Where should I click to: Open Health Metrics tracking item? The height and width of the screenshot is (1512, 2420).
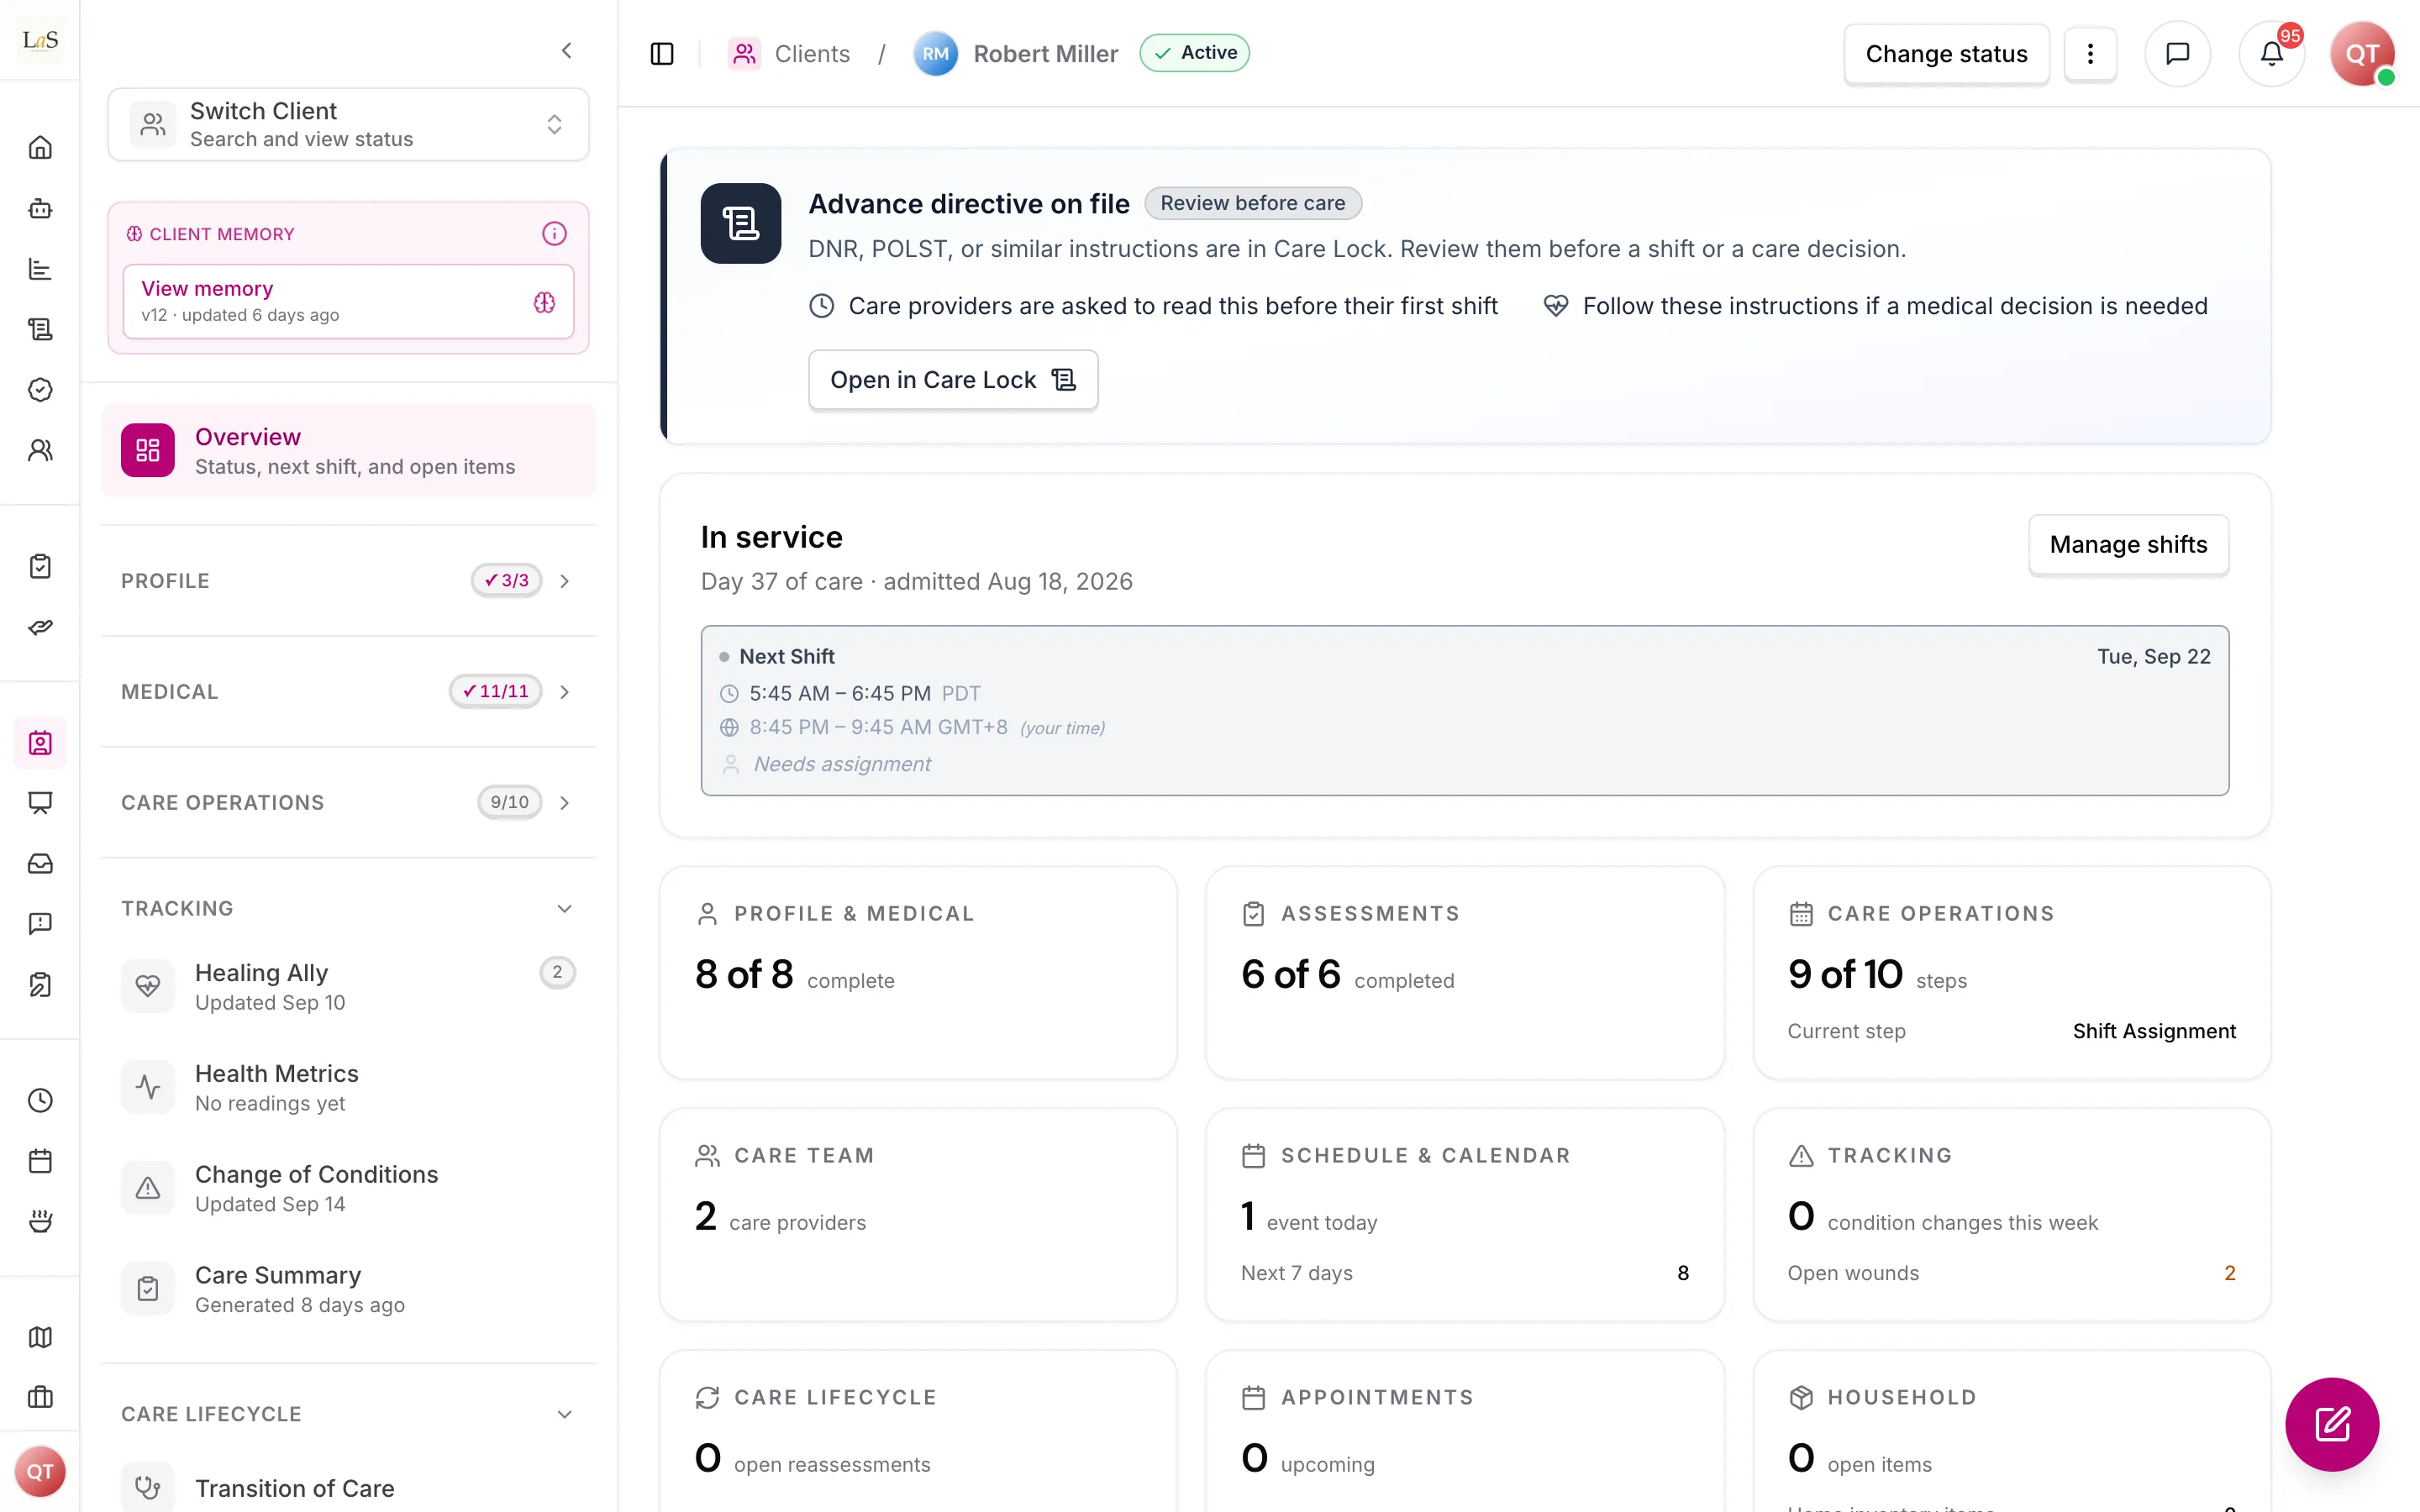[348, 1087]
